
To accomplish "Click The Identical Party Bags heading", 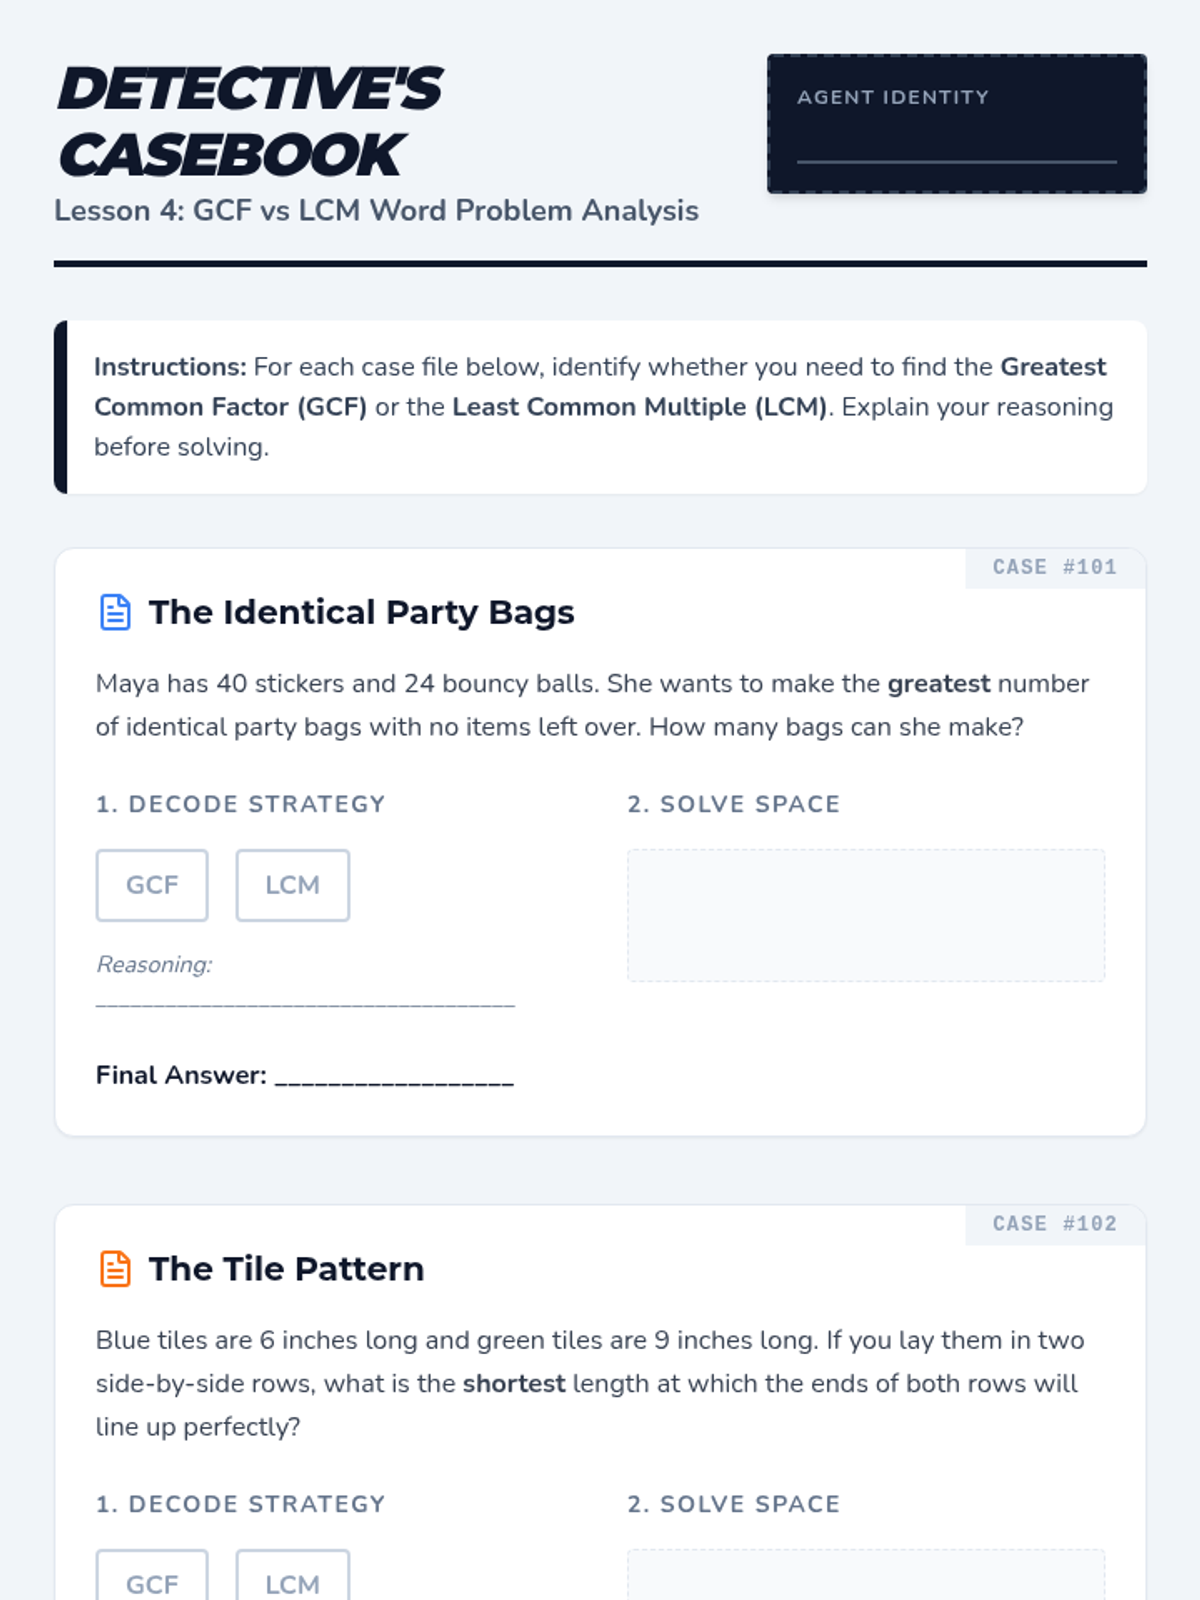I will 361,612.
